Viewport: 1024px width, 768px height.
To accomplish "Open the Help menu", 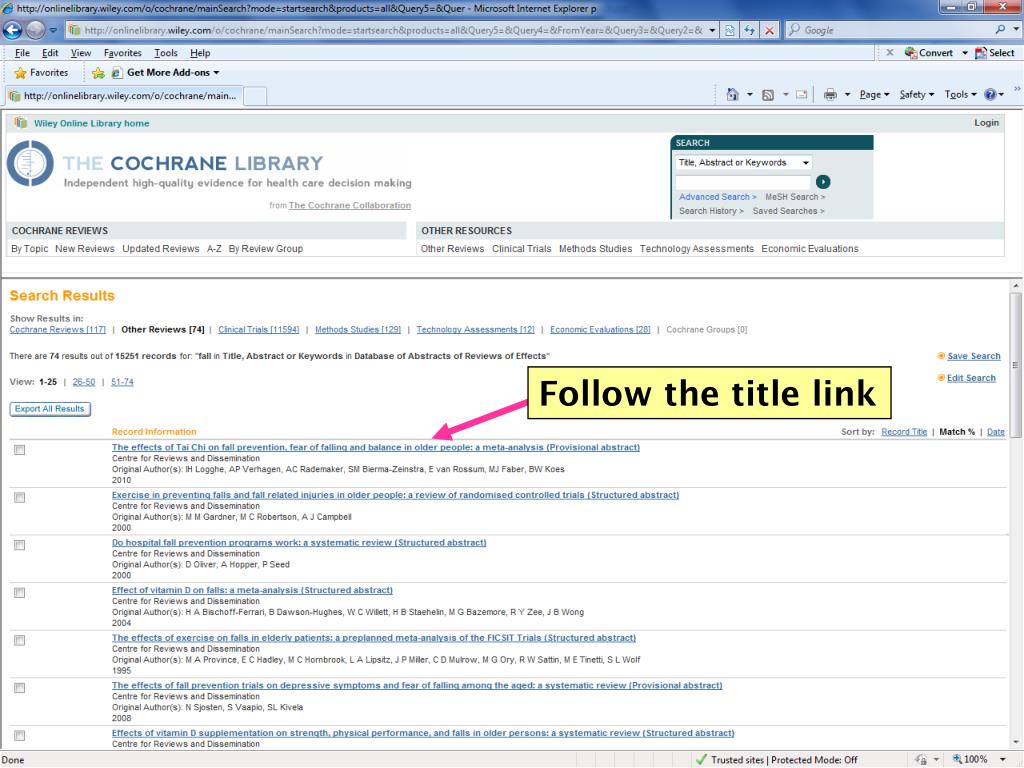I will pos(200,53).
